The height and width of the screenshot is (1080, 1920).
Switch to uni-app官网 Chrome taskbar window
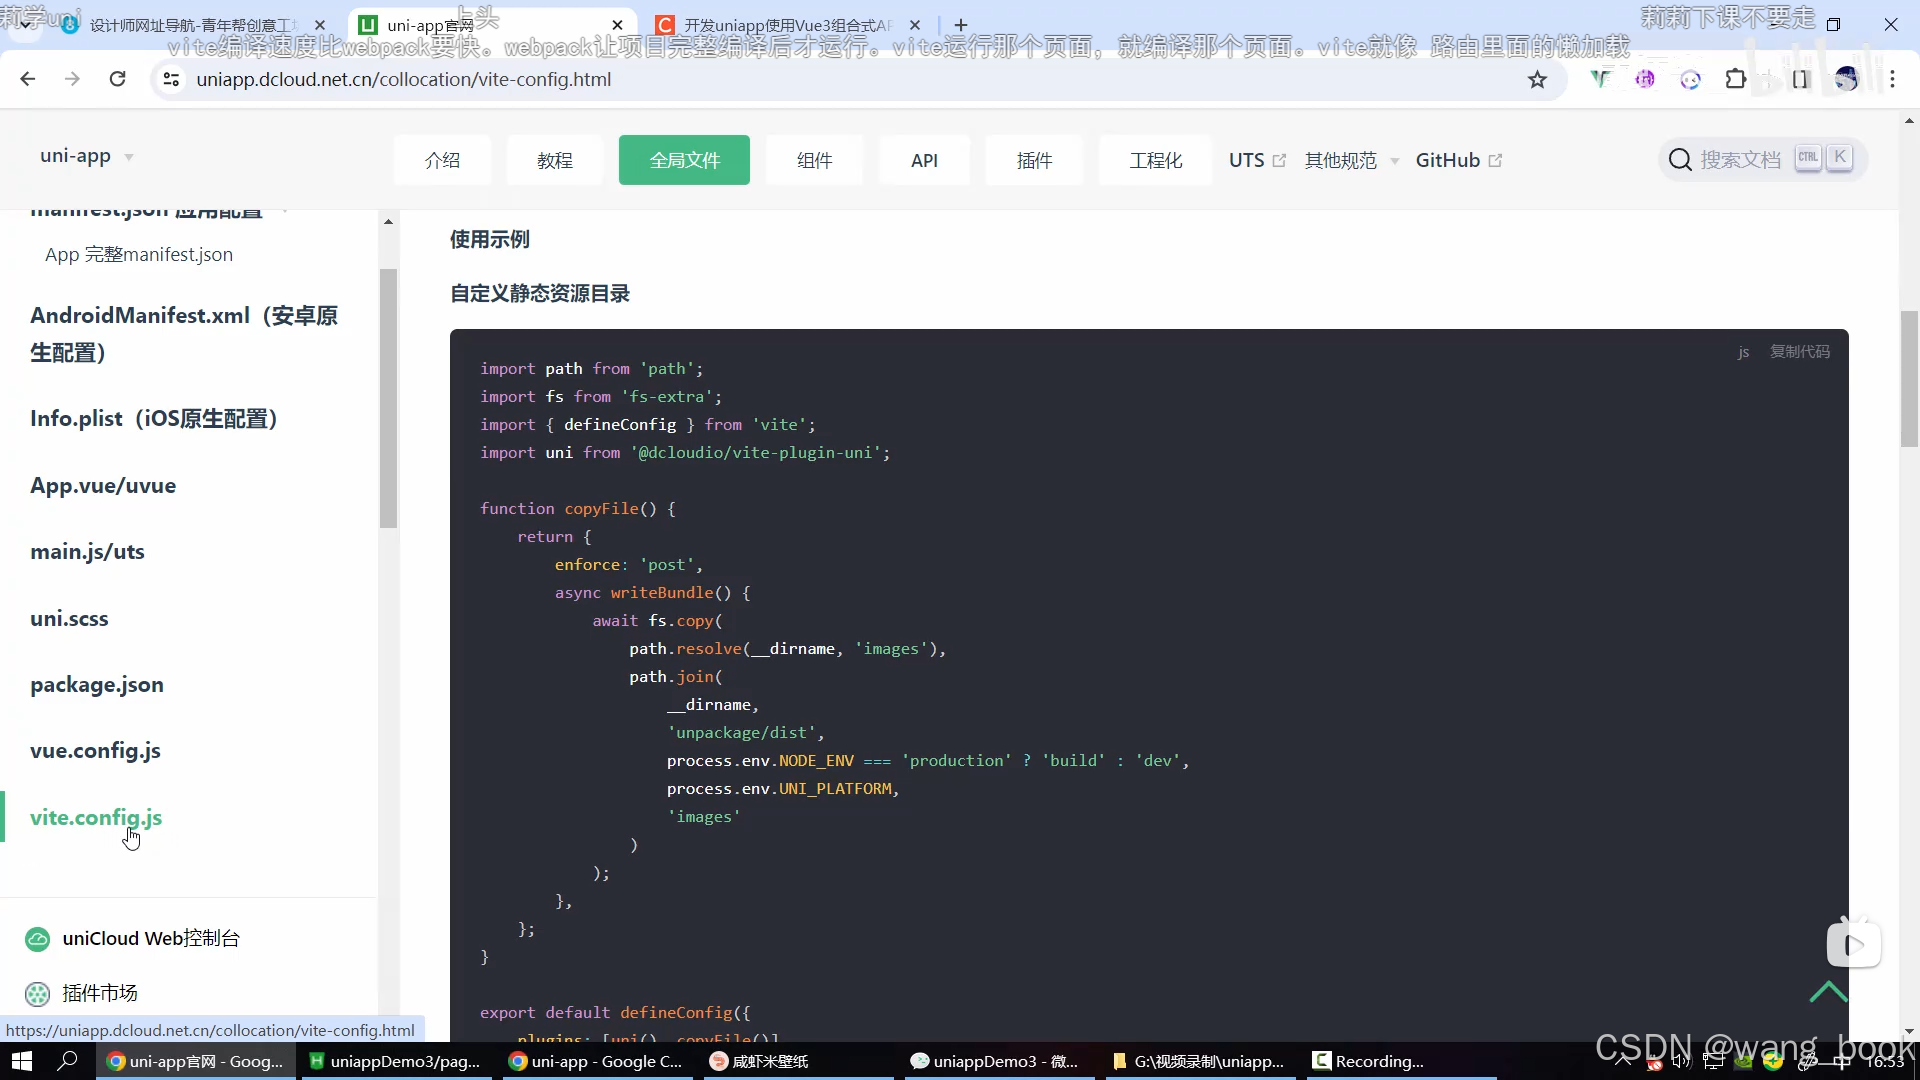196,1061
